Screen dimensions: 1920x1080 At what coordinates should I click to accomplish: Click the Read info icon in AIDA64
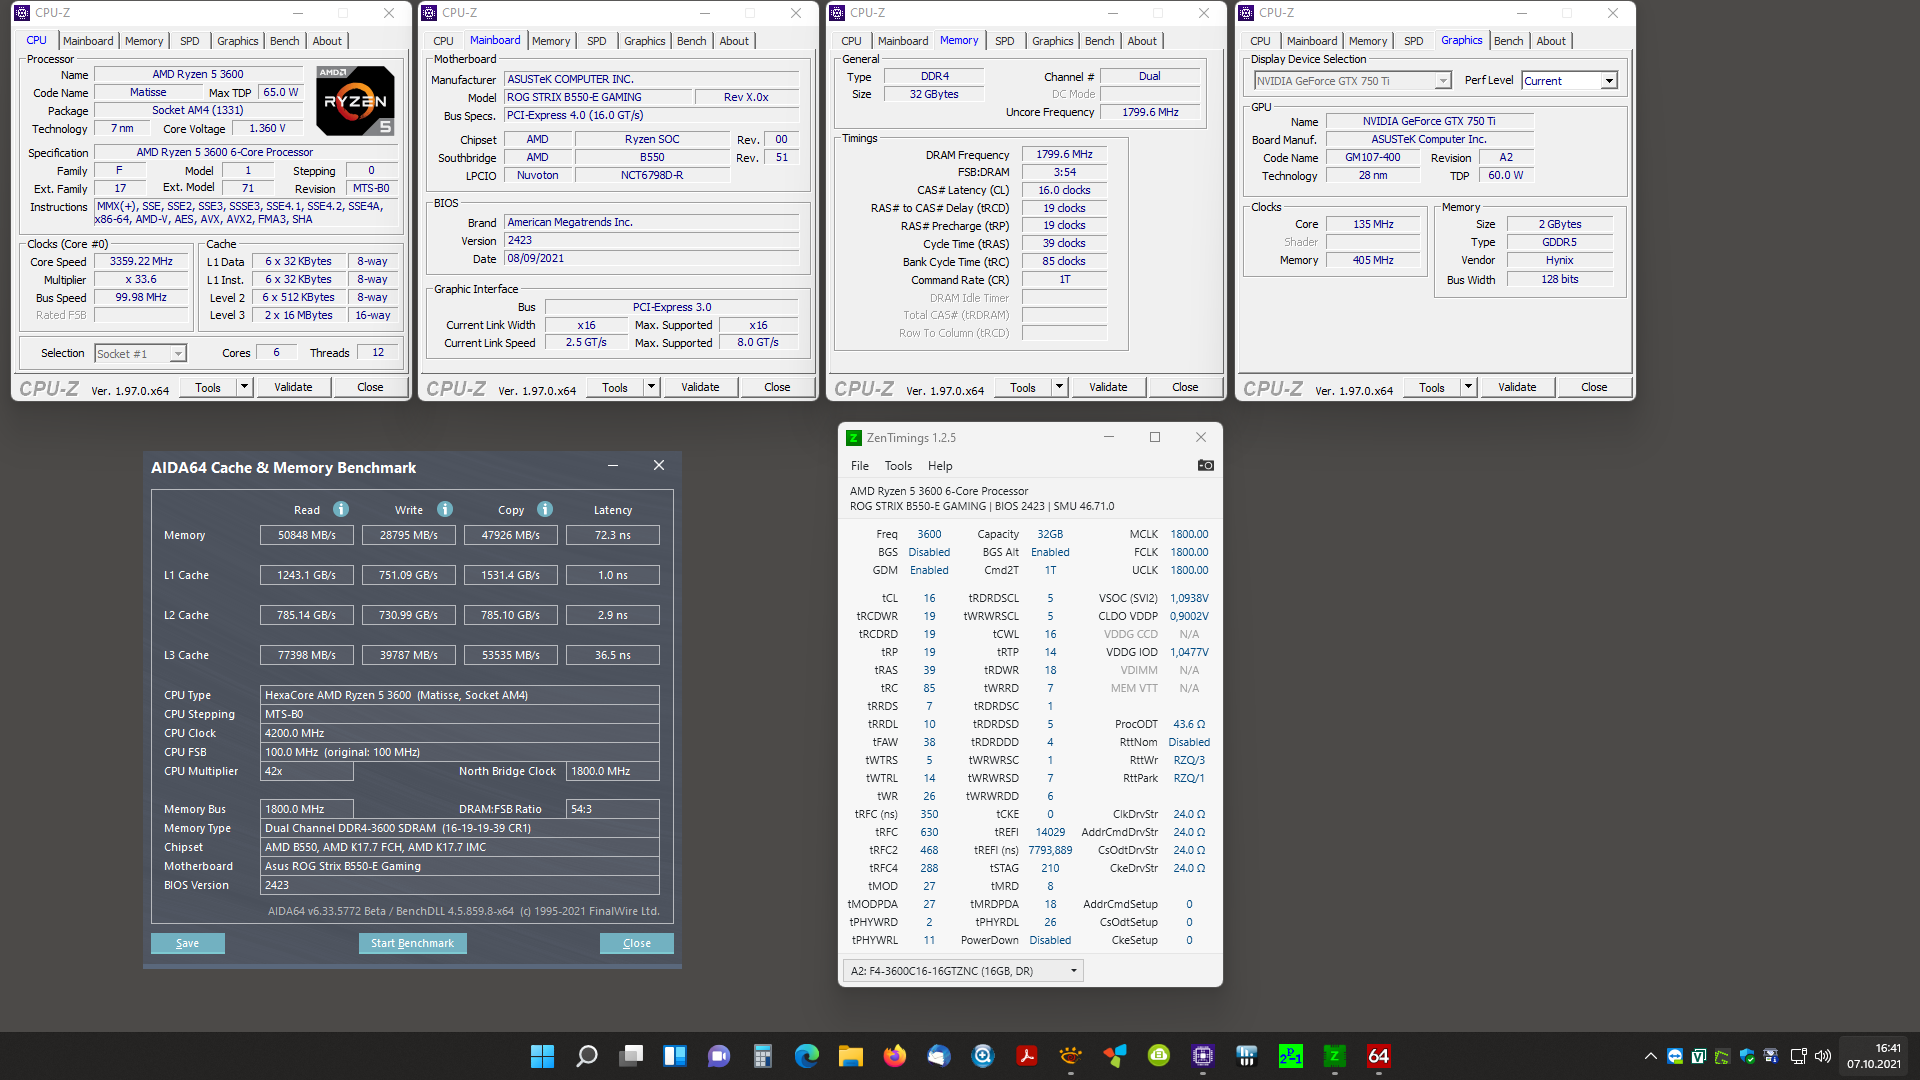click(x=341, y=509)
